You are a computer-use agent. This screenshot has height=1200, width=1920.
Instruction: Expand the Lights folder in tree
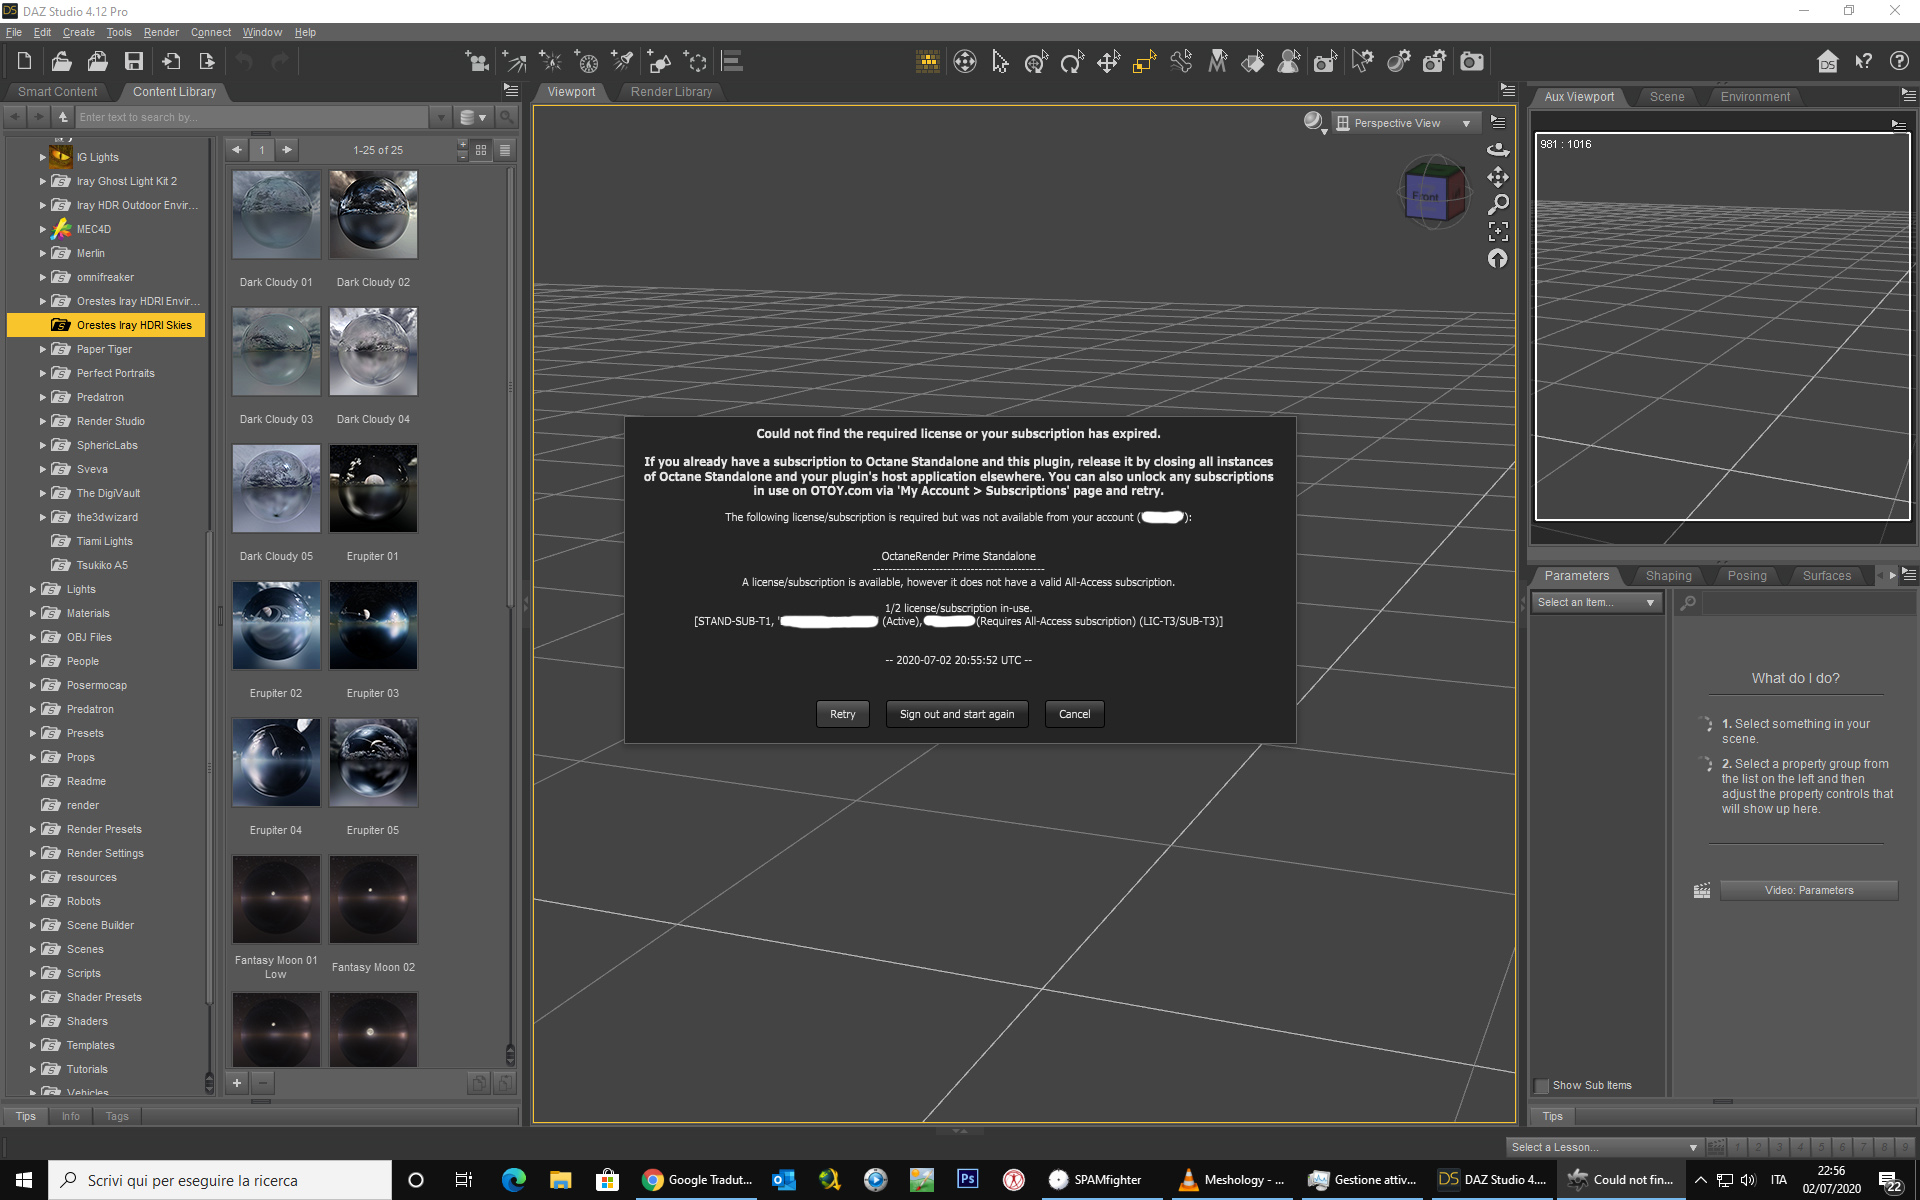pyautogui.click(x=33, y=589)
